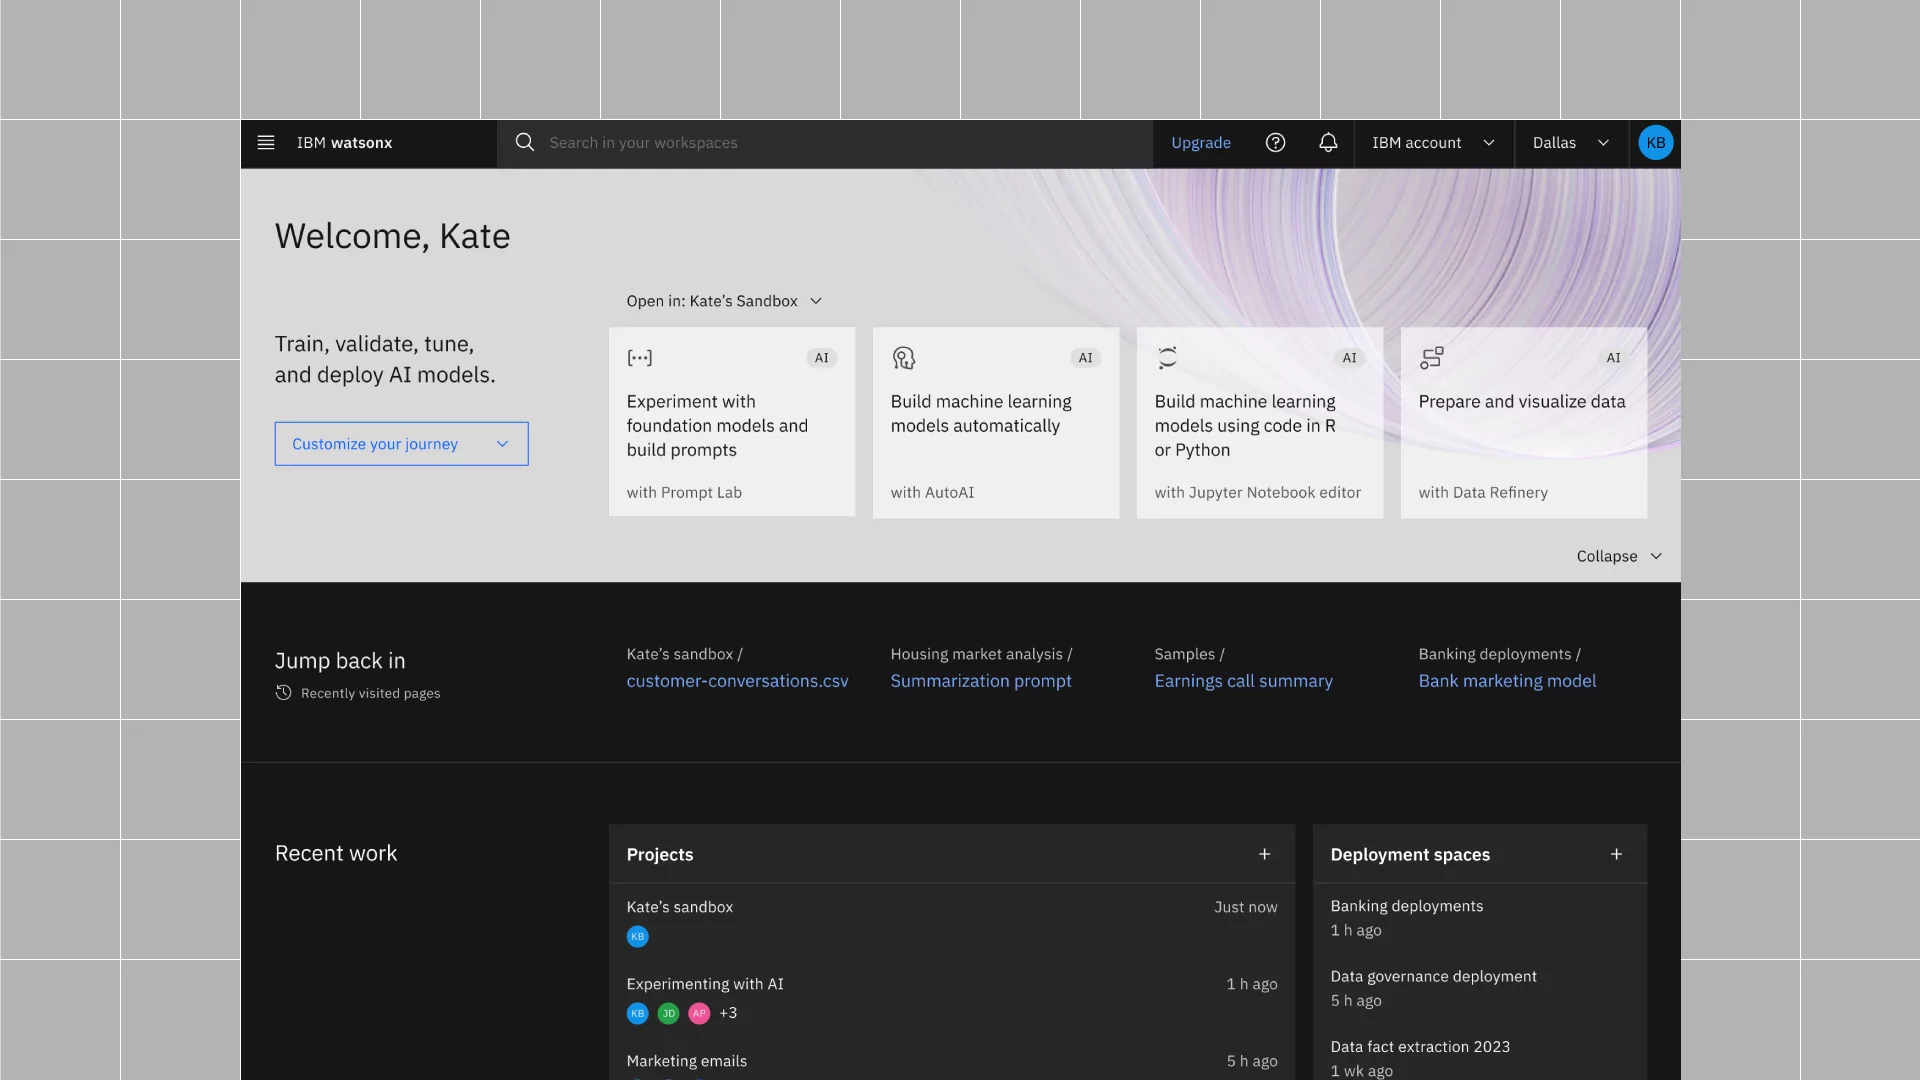Click the help question mark icon

(x=1274, y=144)
